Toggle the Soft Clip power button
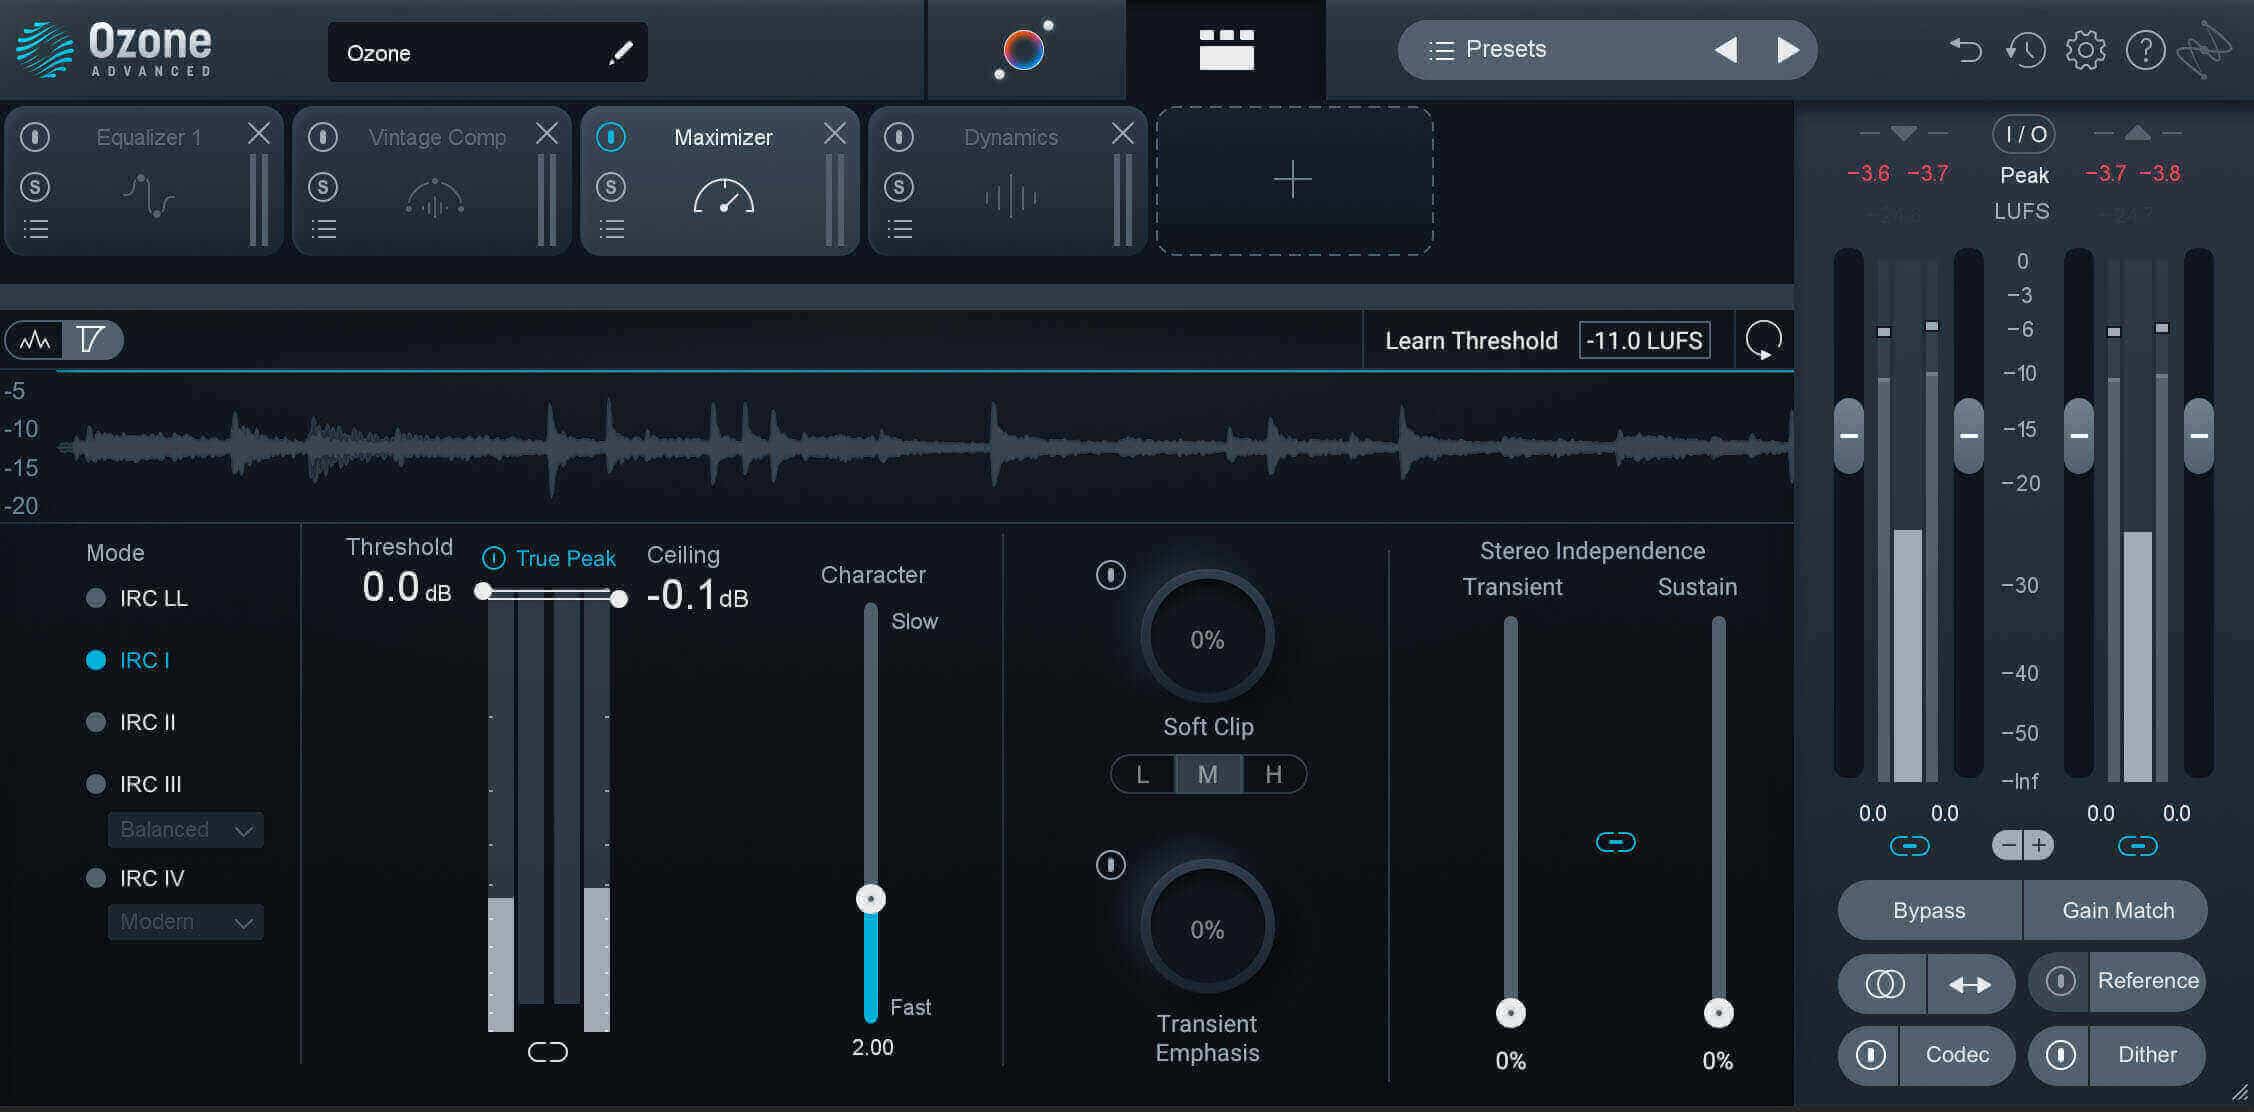 [x=1110, y=575]
